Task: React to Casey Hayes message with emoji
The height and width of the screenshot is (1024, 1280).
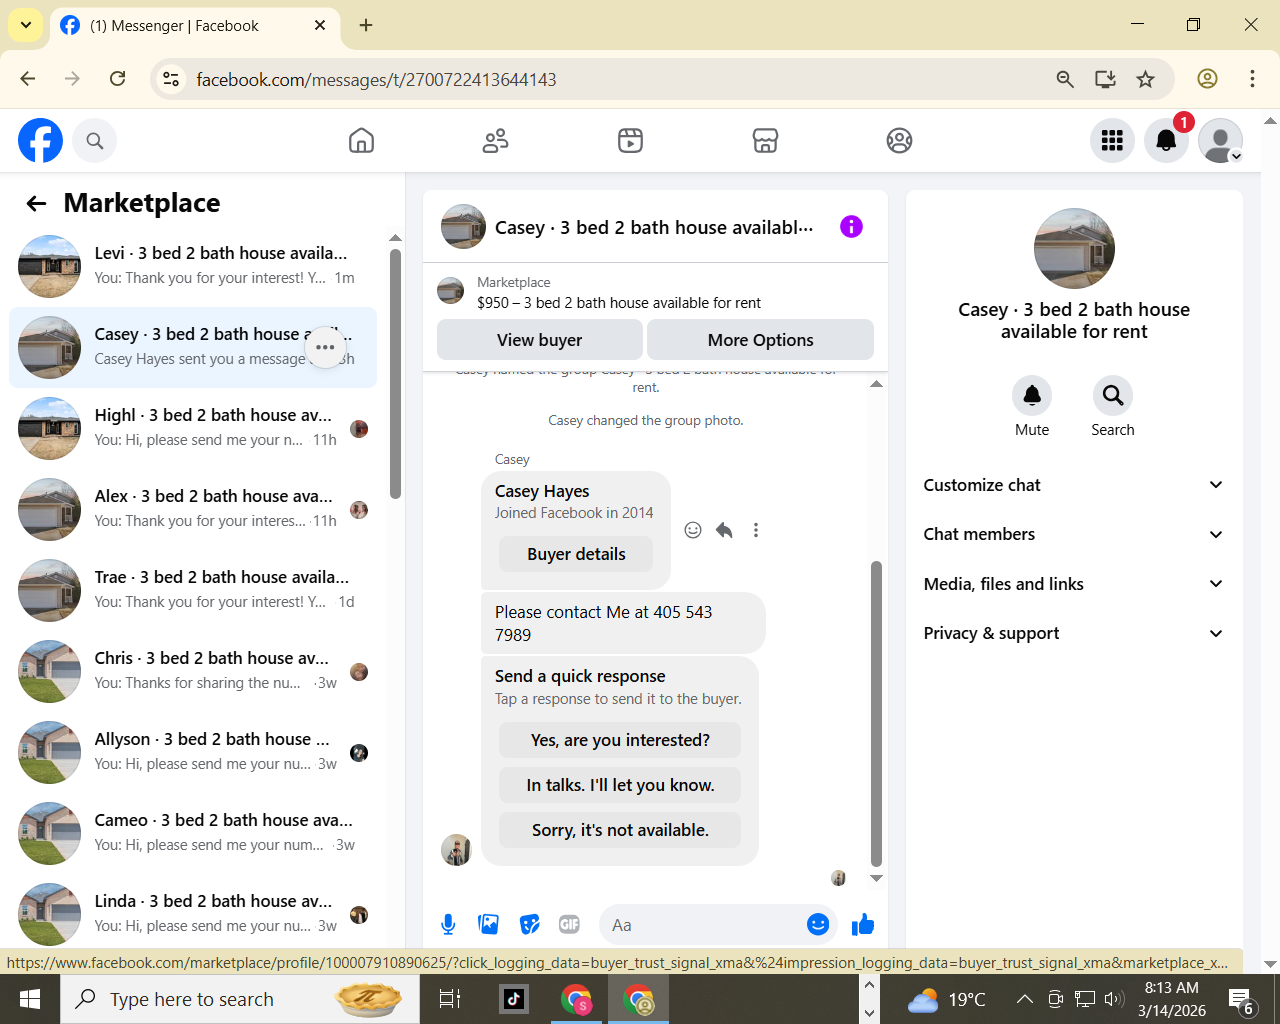Action: [x=693, y=530]
